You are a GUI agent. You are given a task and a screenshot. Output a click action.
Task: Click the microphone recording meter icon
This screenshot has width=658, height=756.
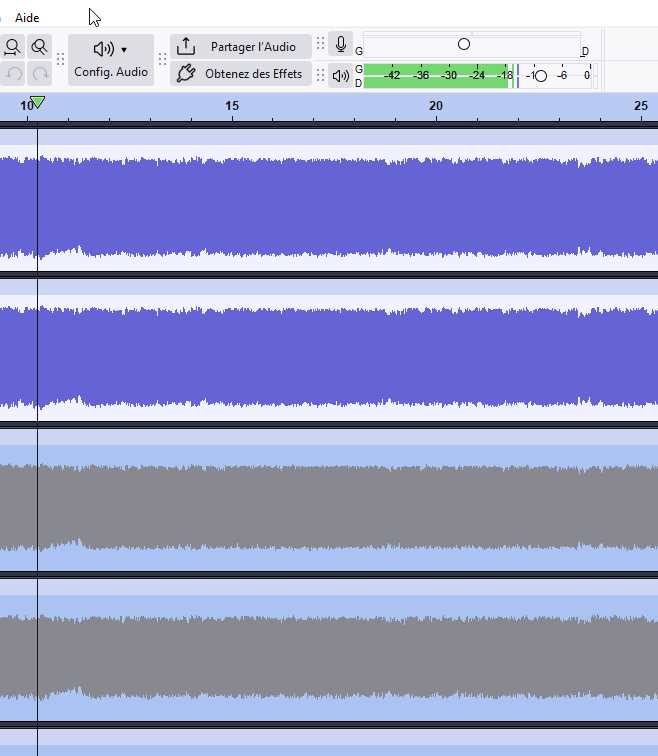click(x=340, y=44)
